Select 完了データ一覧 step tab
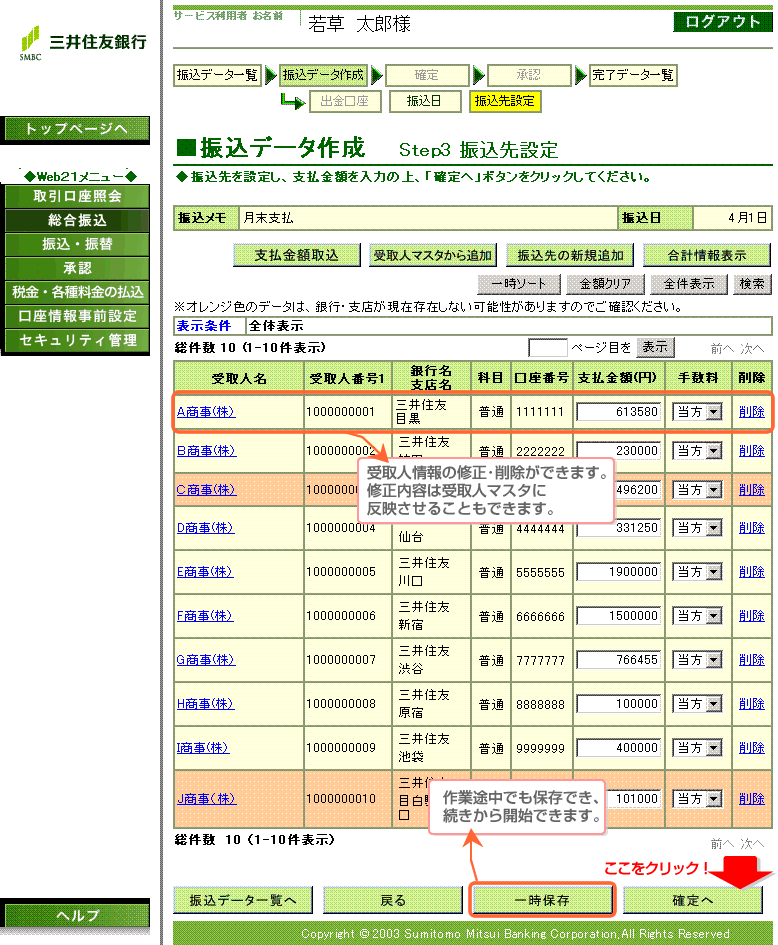Viewport: 778px width, 945px height. [632, 75]
